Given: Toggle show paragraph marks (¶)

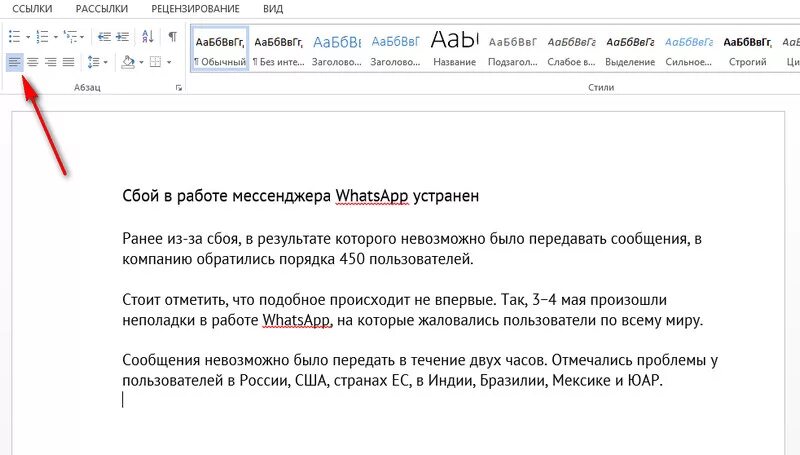Looking at the screenshot, I should 173,37.
